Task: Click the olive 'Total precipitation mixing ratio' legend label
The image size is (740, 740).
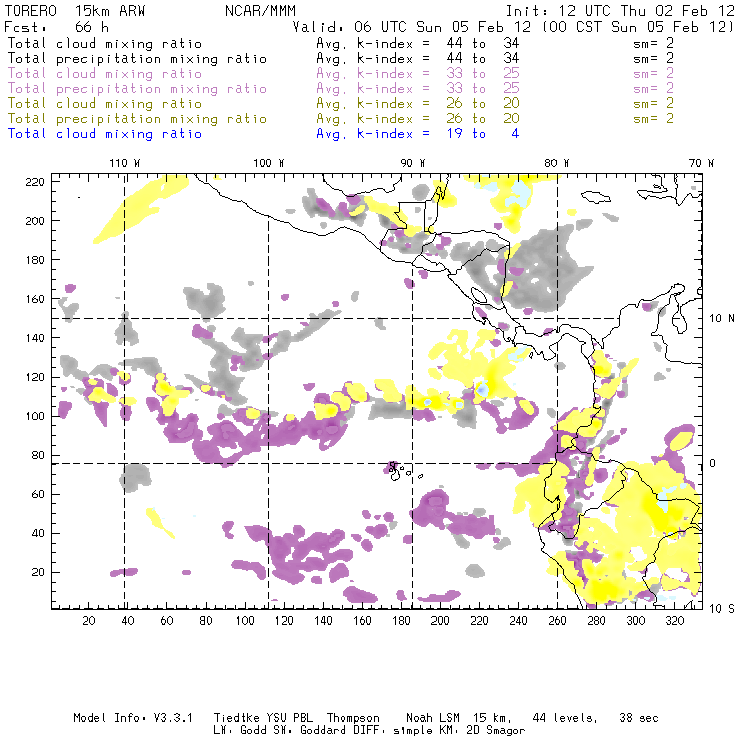Action: pyautogui.click(x=137, y=119)
